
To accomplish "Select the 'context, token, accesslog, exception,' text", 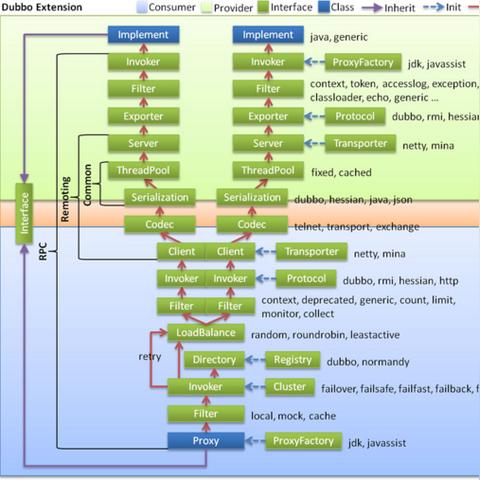I will click(394, 84).
